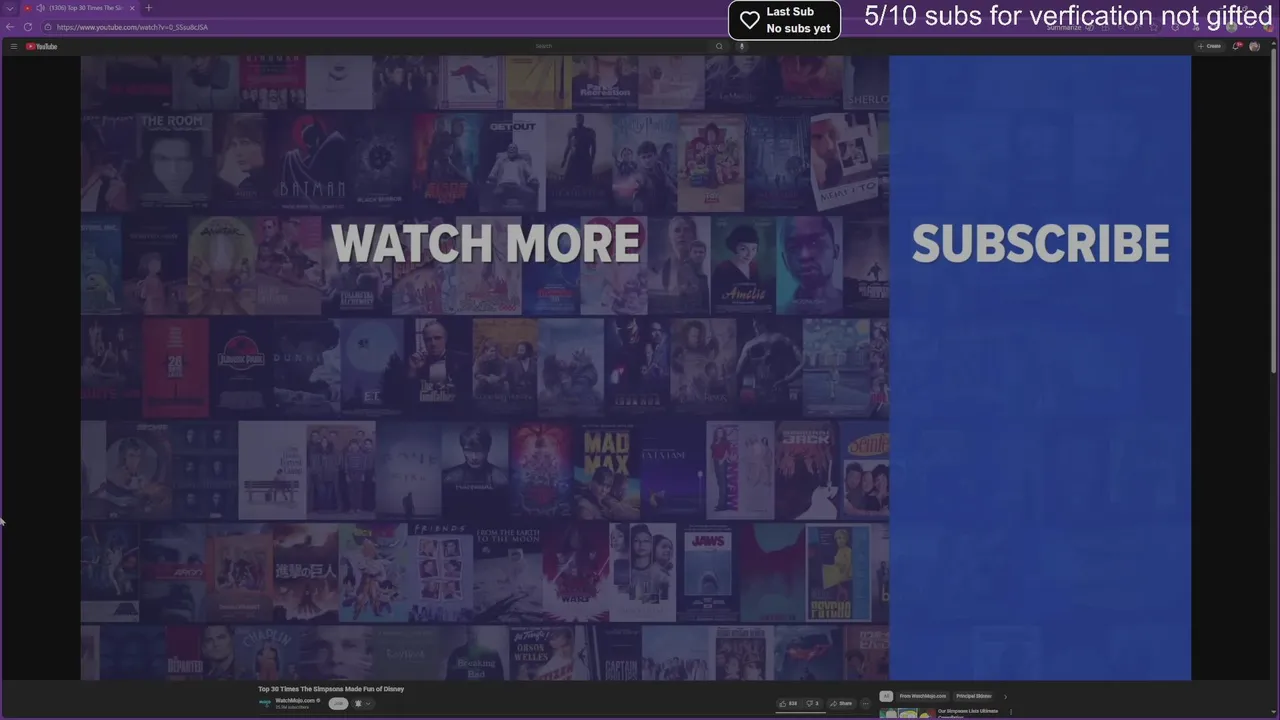Open the WatchMojo.com channel name link

pyautogui.click(x=295, y=700)
